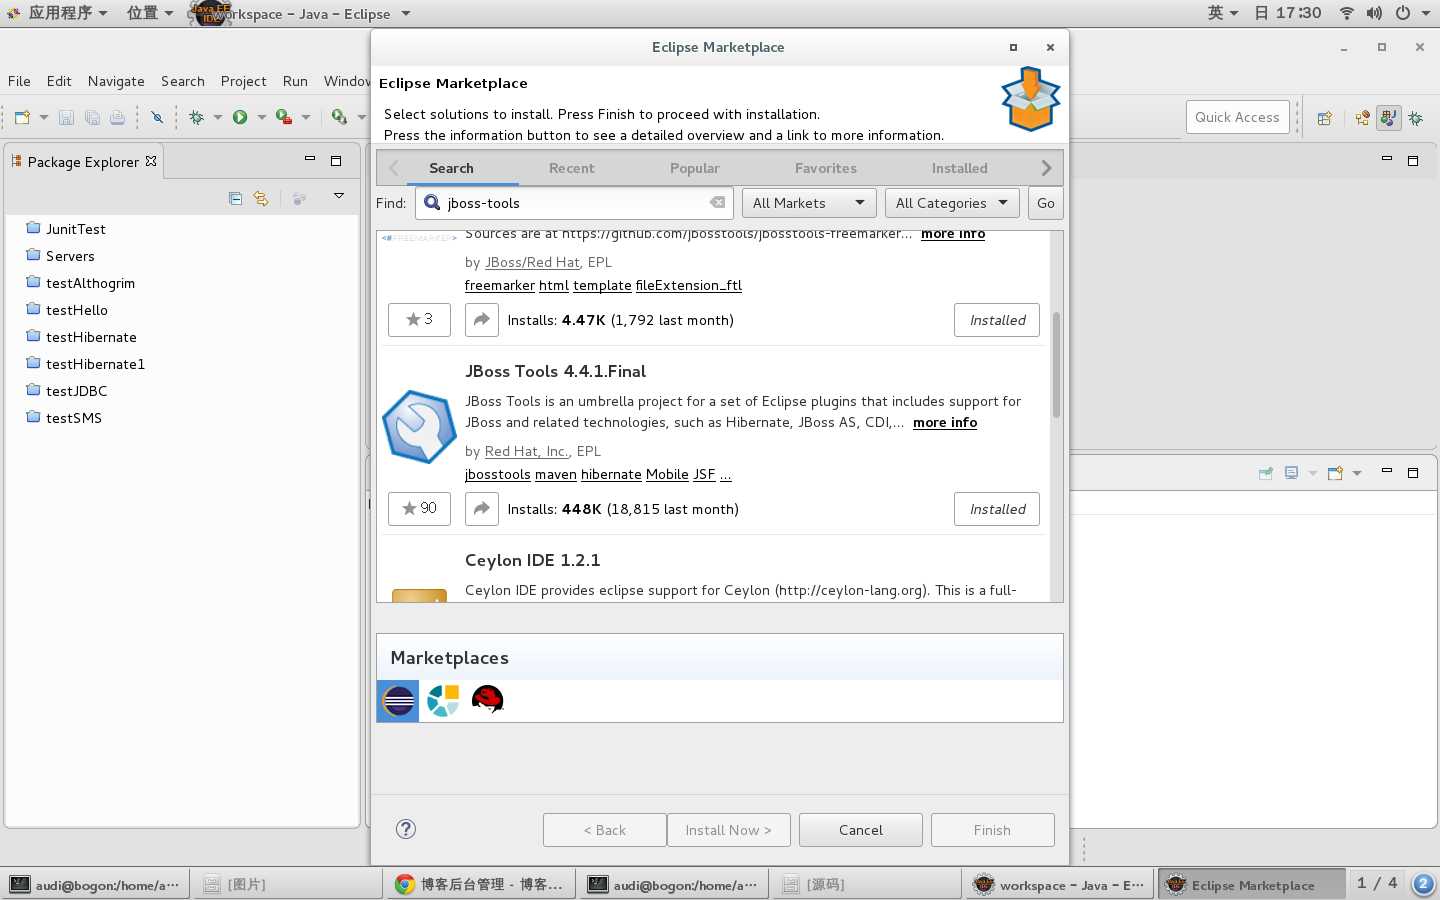The width and height of the screenshot is (1440, 900).
Task: Maximize the Package Explorer view
Action: [x=336, y=160]
